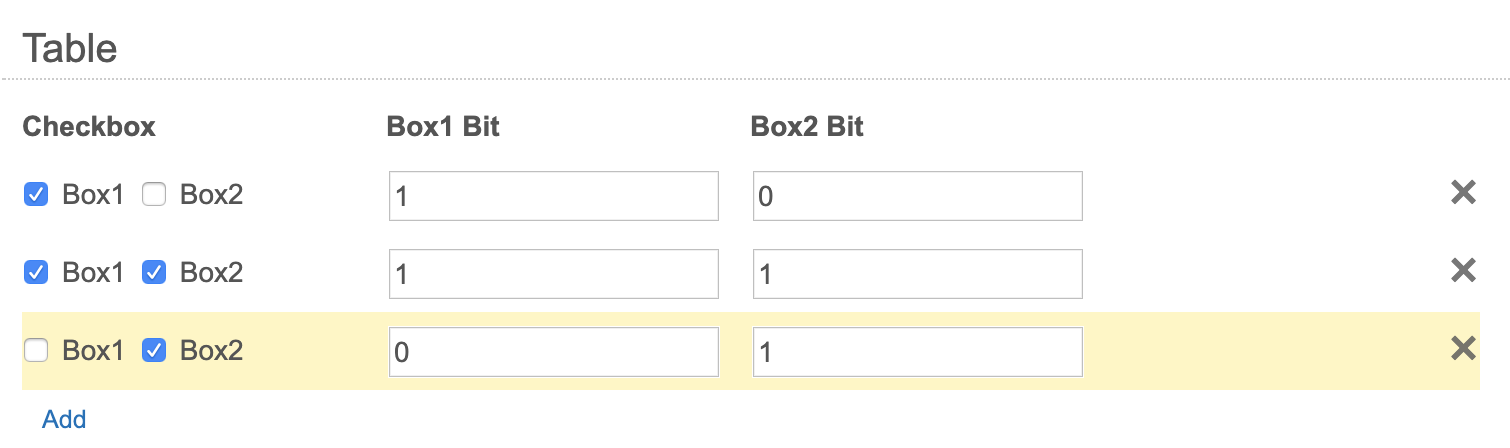Click the Checkbox column header
The width and height of the screenshot is (1510, 448).
(x=89, y=127)
